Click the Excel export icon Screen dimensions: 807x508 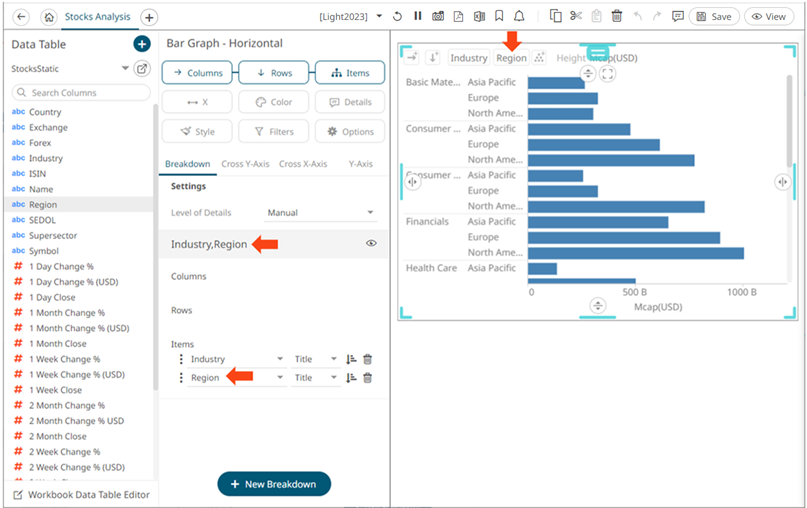[478, 17]
